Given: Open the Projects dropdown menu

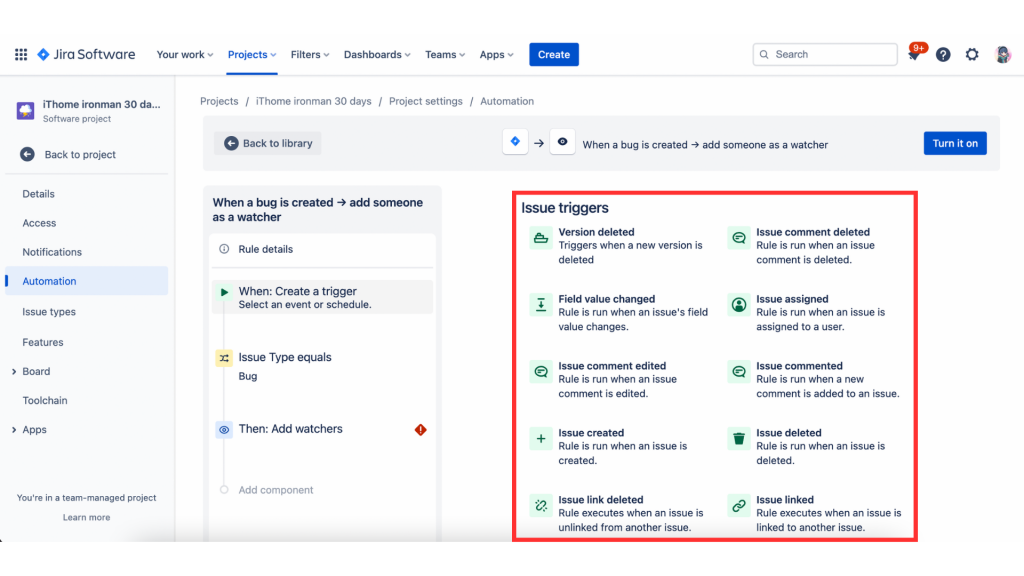Looking at the screenshot, I should point(252,54).
